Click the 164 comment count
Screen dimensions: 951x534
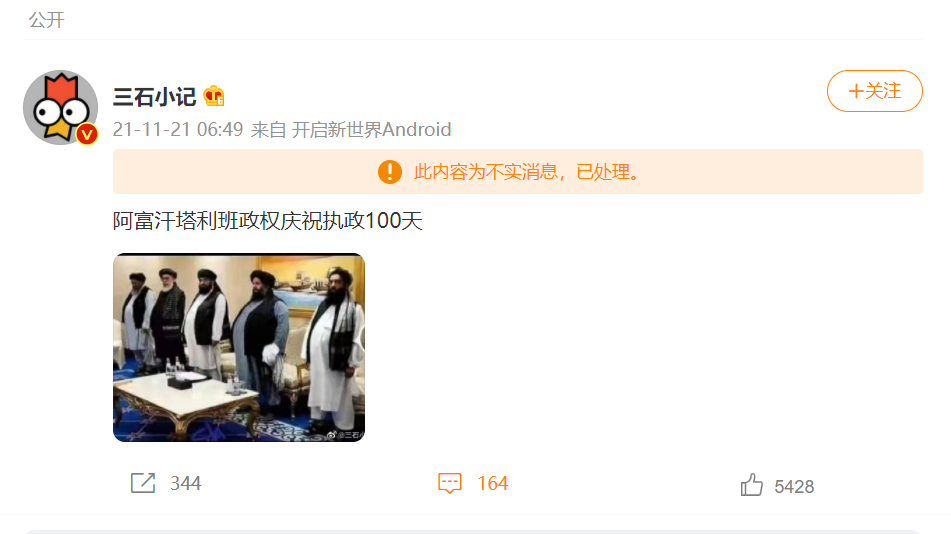[492, 484]
